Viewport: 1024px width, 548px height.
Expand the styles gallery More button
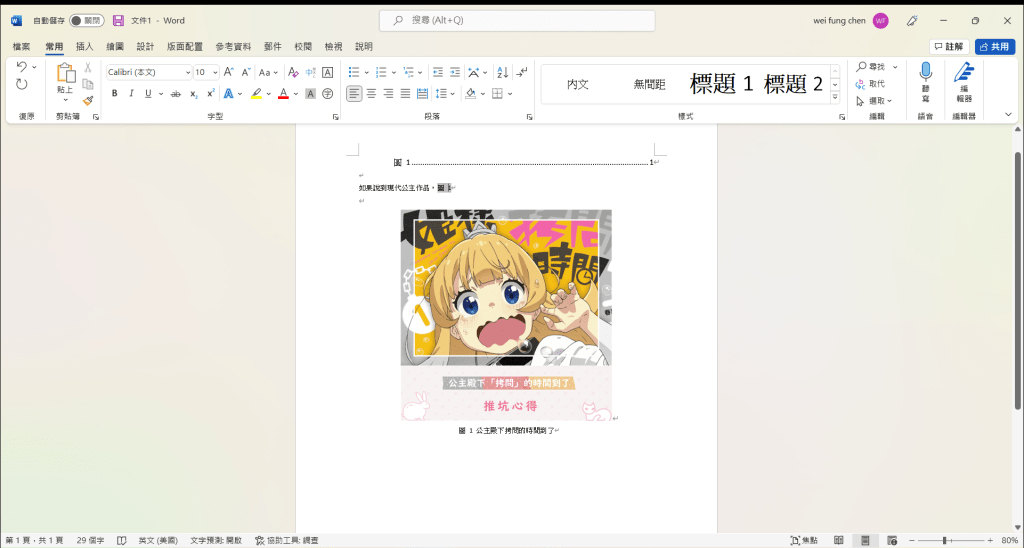(x=835, y=97)
